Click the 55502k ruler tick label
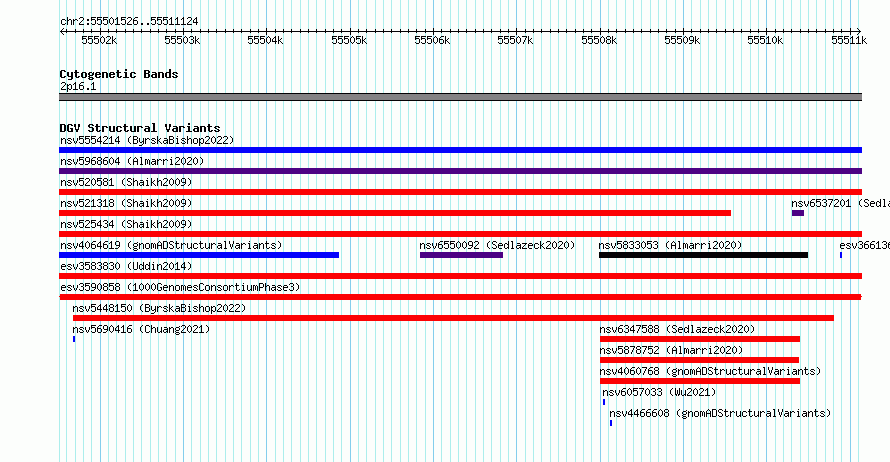The image size is (890, 462). coord(99,40)
